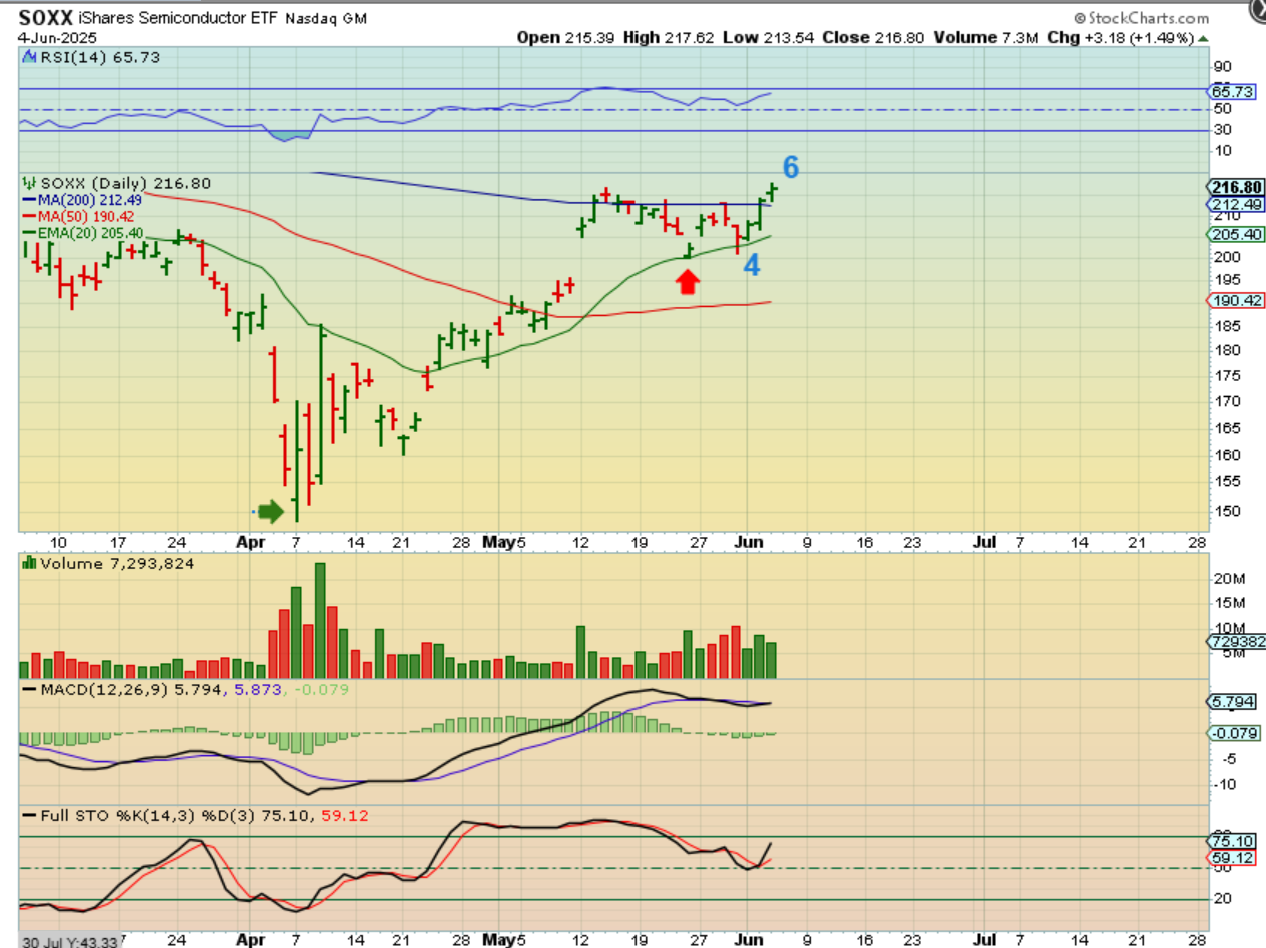This screenshot has height=948, width=1266.
Task: Click the 90 level on the RSI axis
Action: [x=1221, y=67]
